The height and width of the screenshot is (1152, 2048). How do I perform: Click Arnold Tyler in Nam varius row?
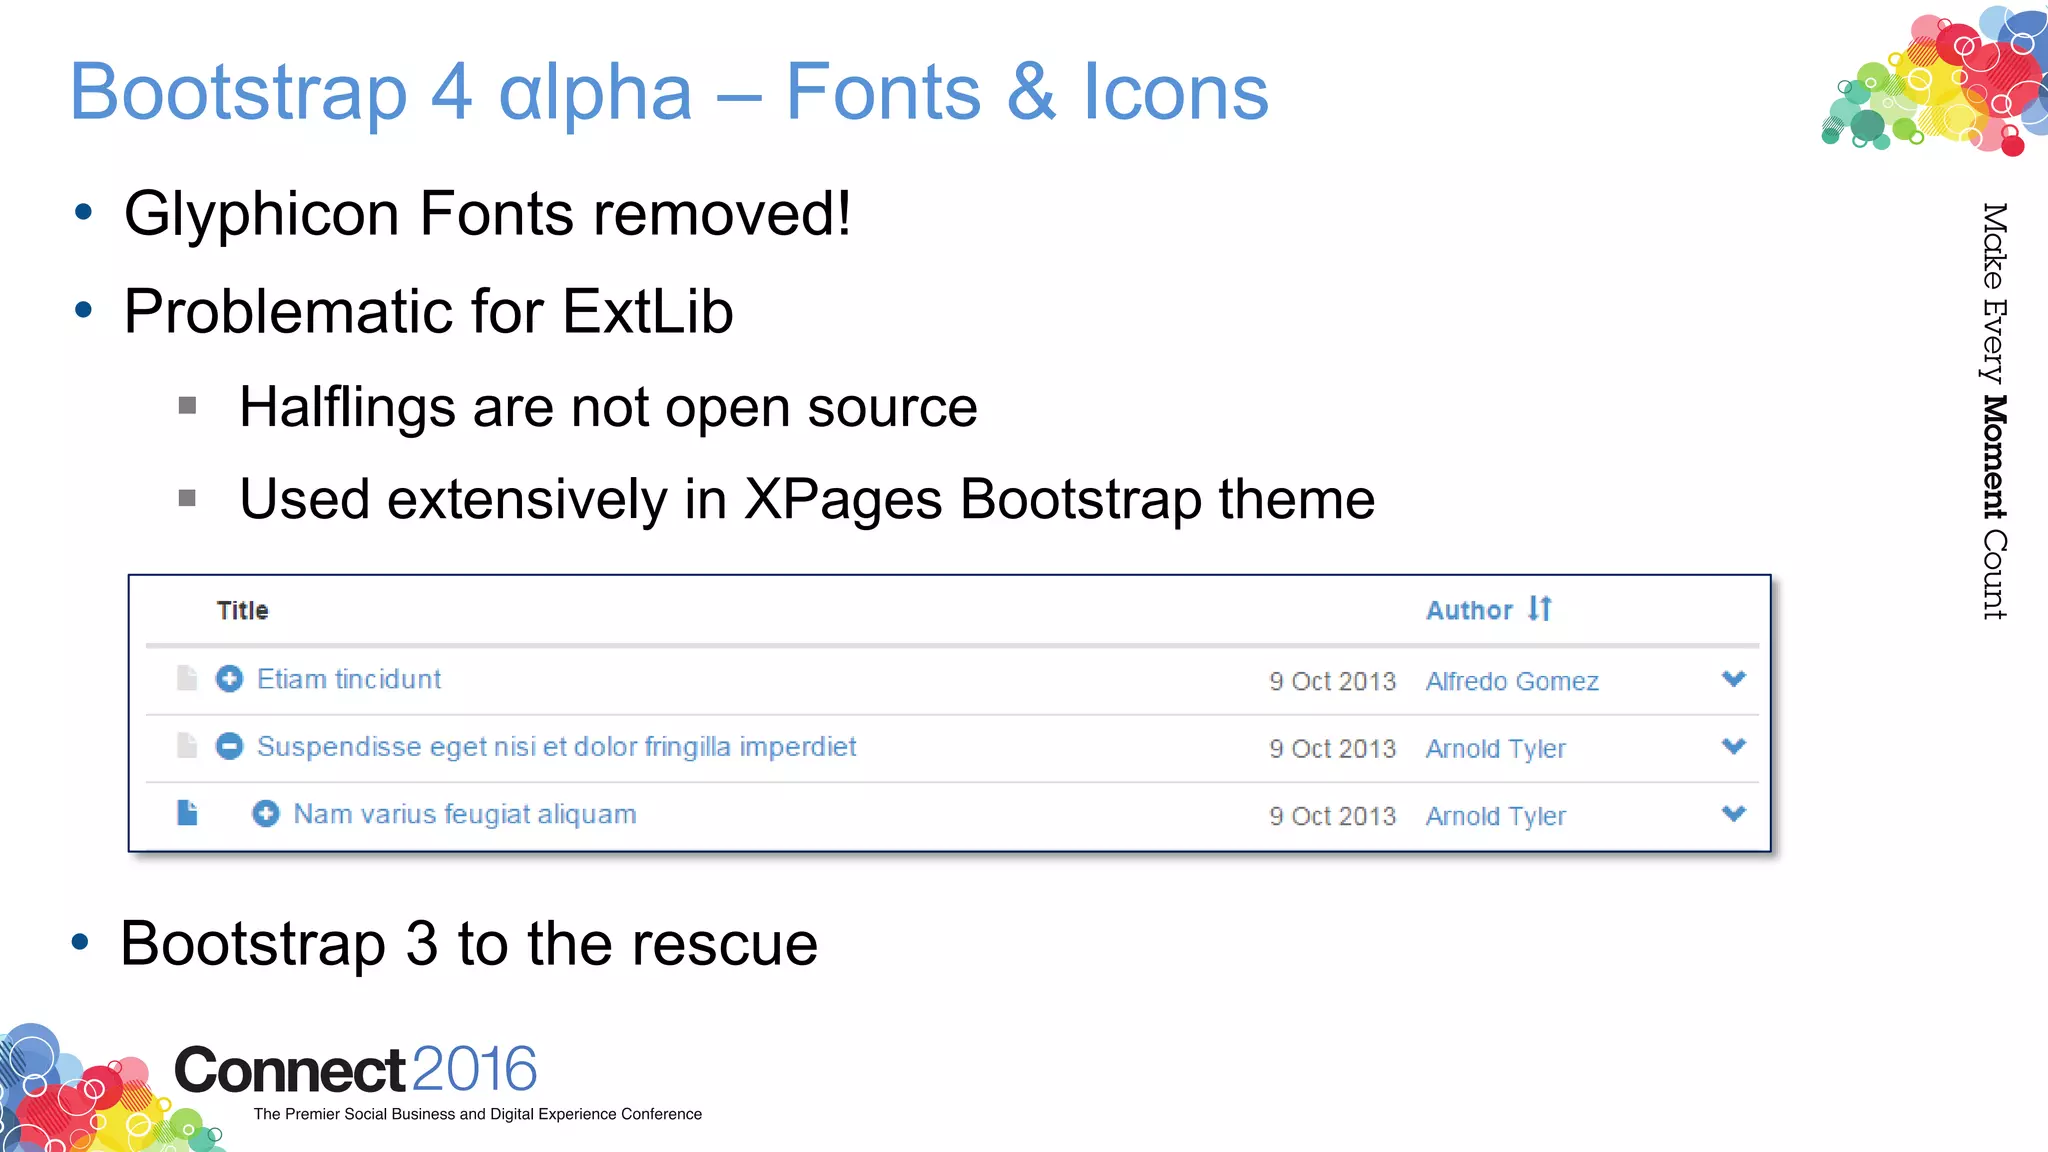tap(1496, 816)
